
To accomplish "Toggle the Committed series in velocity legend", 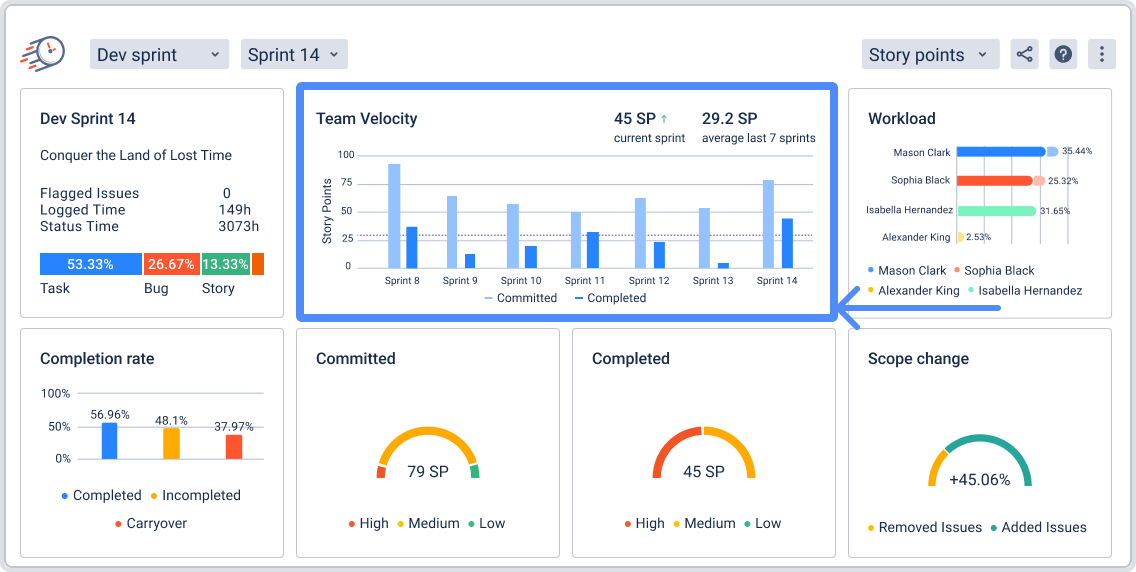I will [521, 298].
